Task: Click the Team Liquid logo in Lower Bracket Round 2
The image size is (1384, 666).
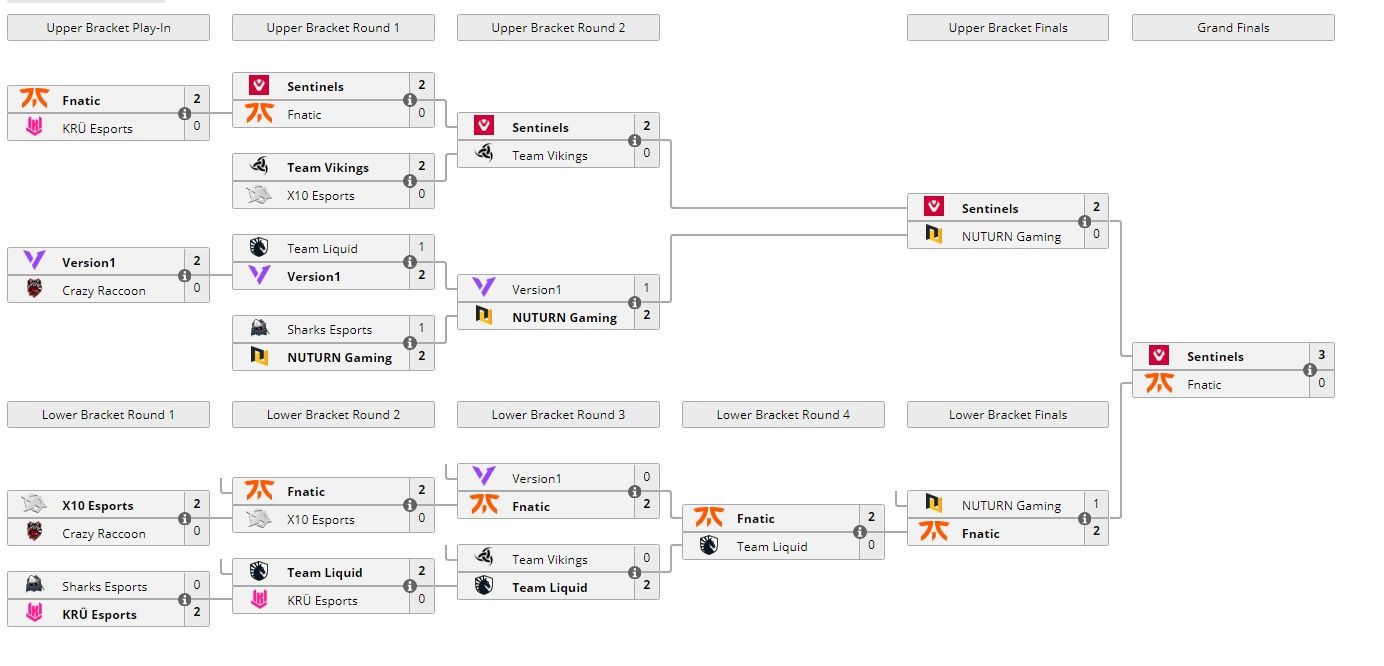Action: (260, 572)
